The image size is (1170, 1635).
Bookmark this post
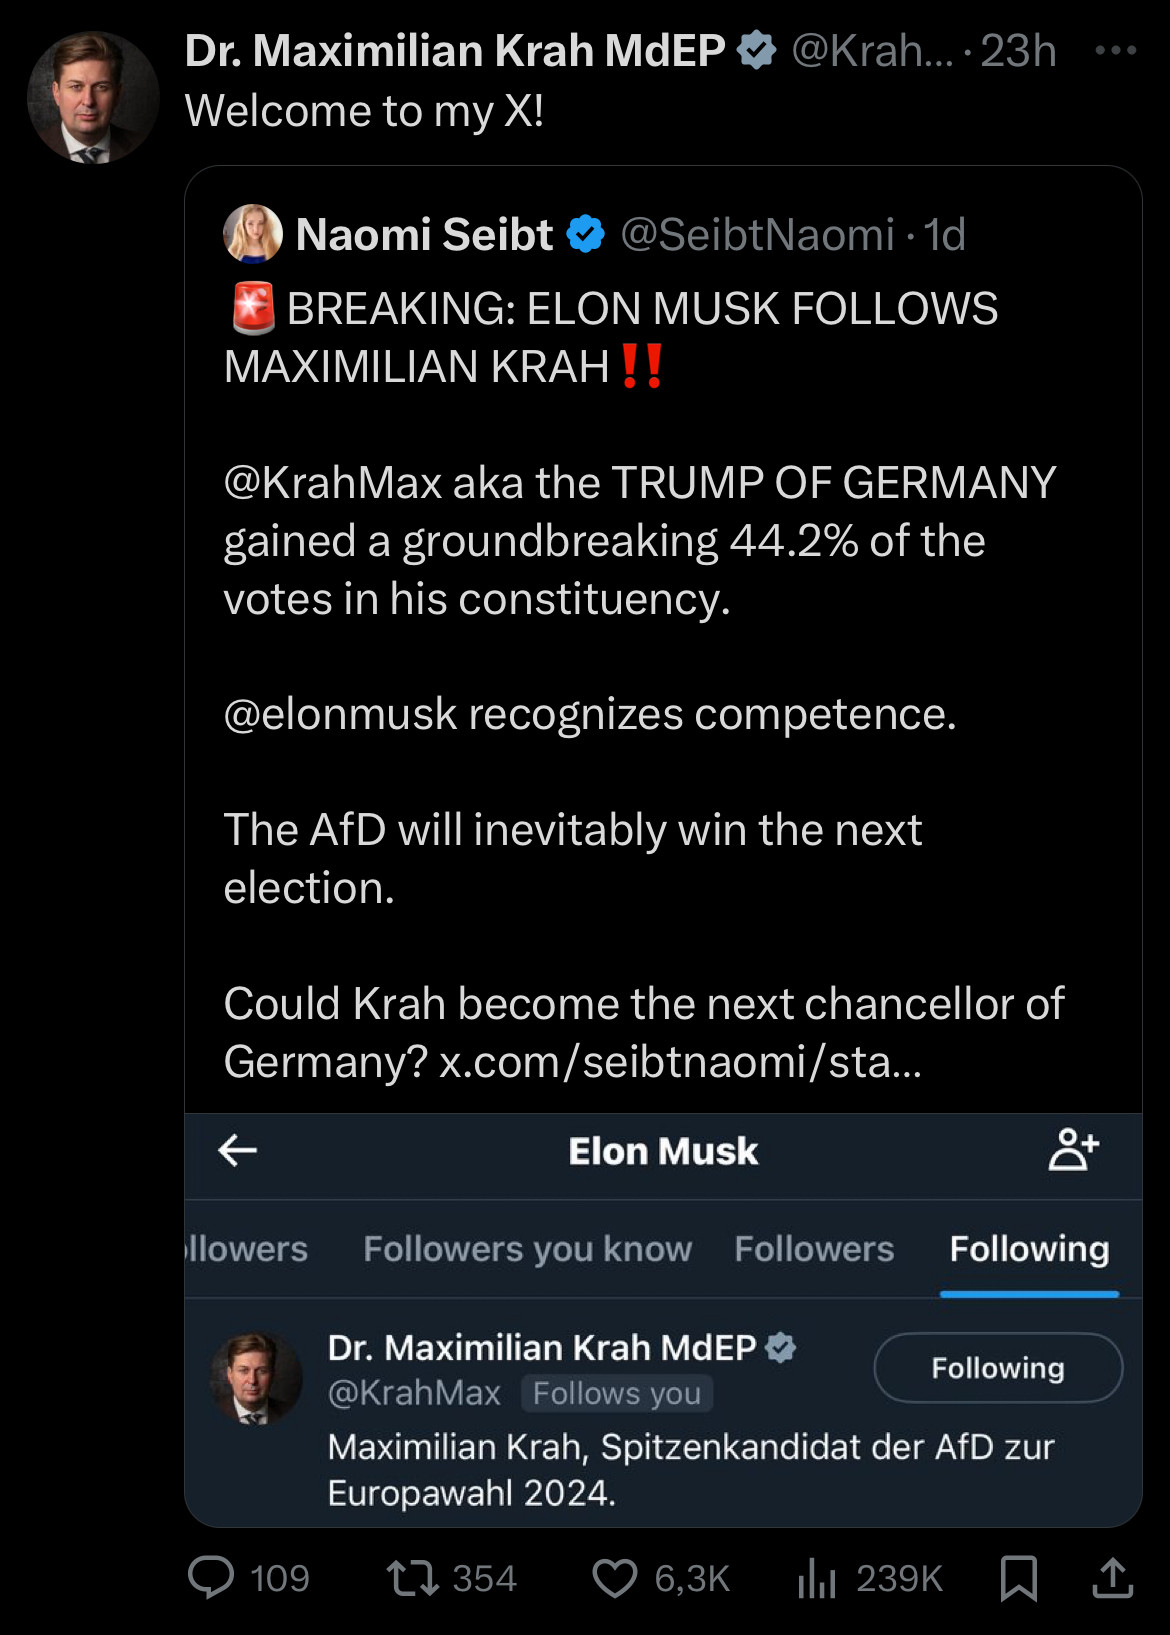[1018, 1578]
